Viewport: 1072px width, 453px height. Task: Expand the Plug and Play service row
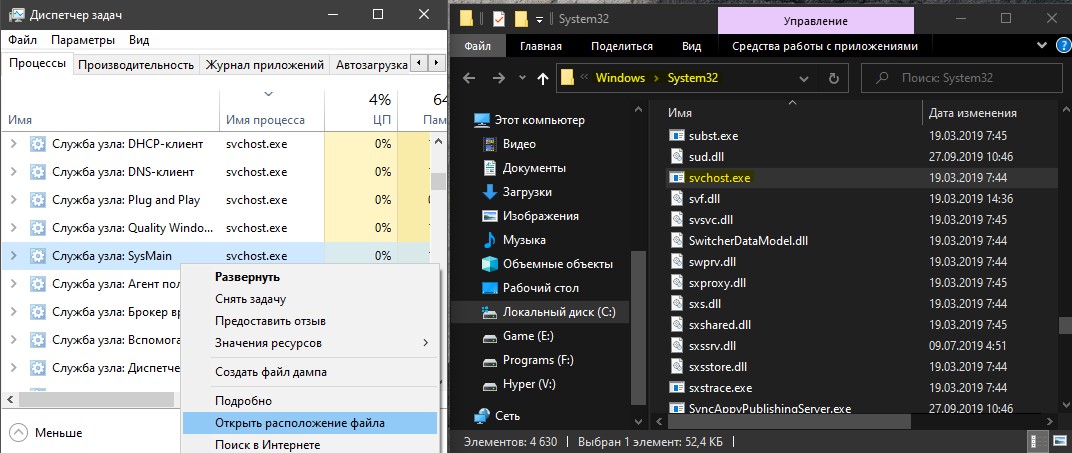(13, 200)
